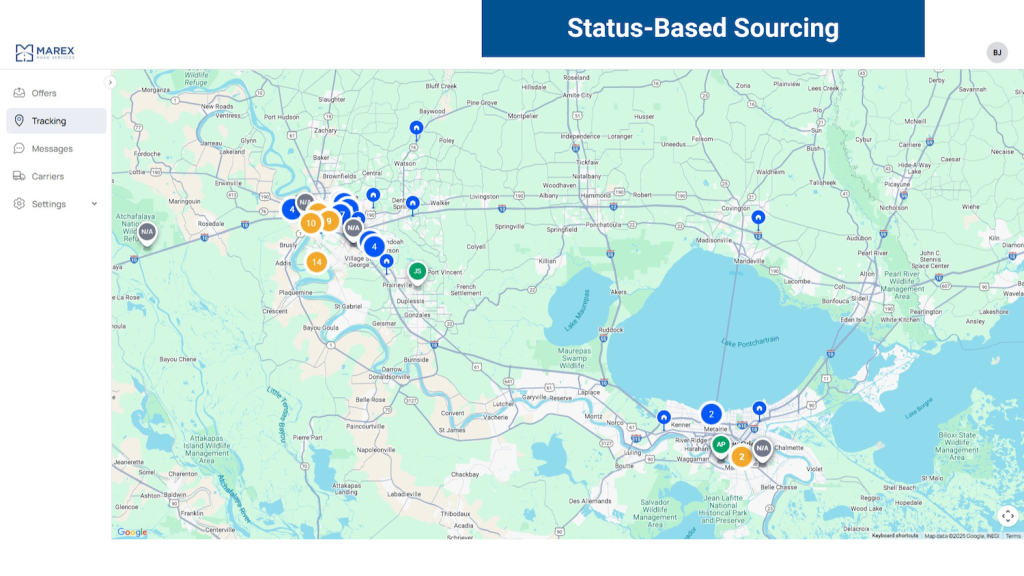The image size is (1024, 576).
Task: Open the BJ user avatar menu
Action: pos(996,52)
